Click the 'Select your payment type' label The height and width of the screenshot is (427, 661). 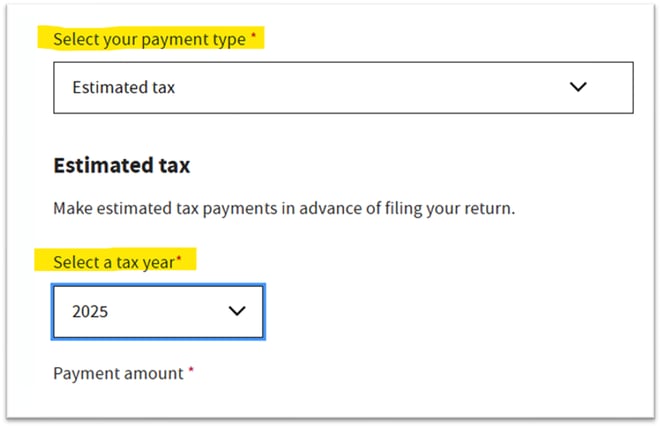coord(148,39)
